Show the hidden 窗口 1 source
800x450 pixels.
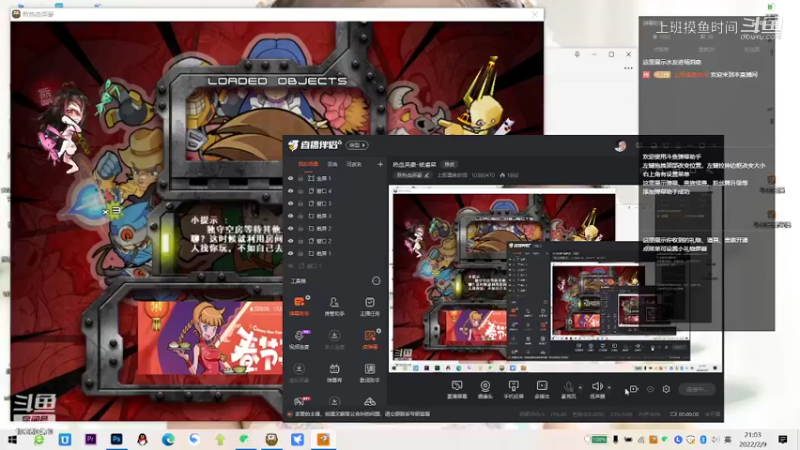click(x=291, y=266)
